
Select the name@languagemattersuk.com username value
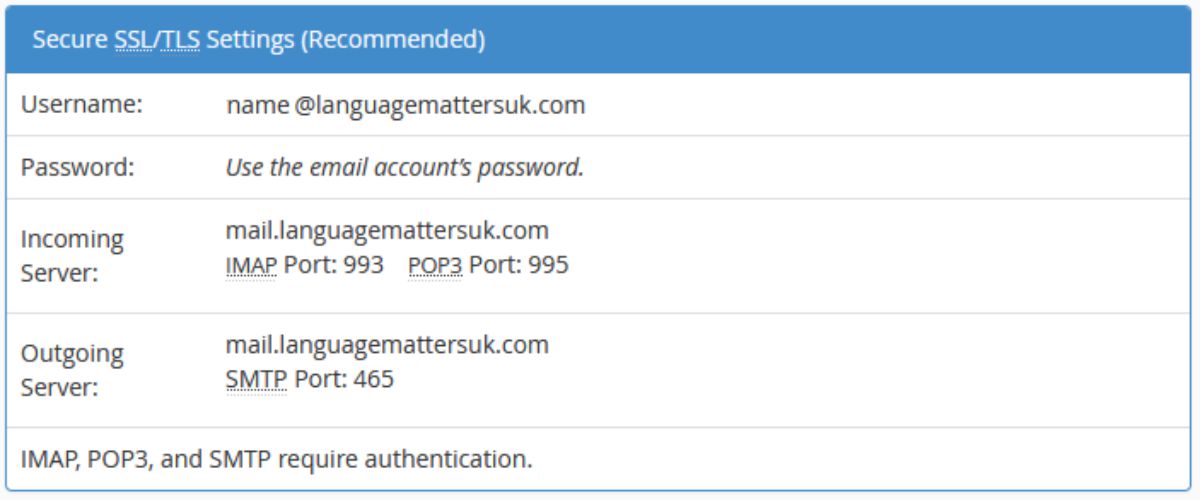point(405,104)
